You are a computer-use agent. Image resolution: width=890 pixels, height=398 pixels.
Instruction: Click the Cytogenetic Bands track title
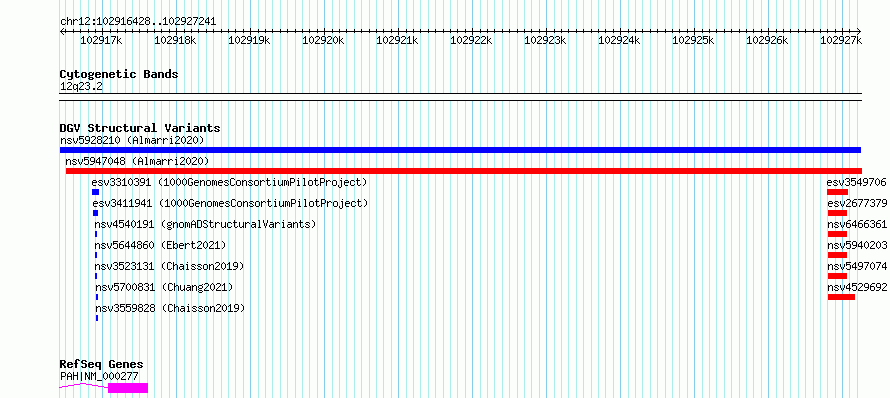tap(119, 74)
